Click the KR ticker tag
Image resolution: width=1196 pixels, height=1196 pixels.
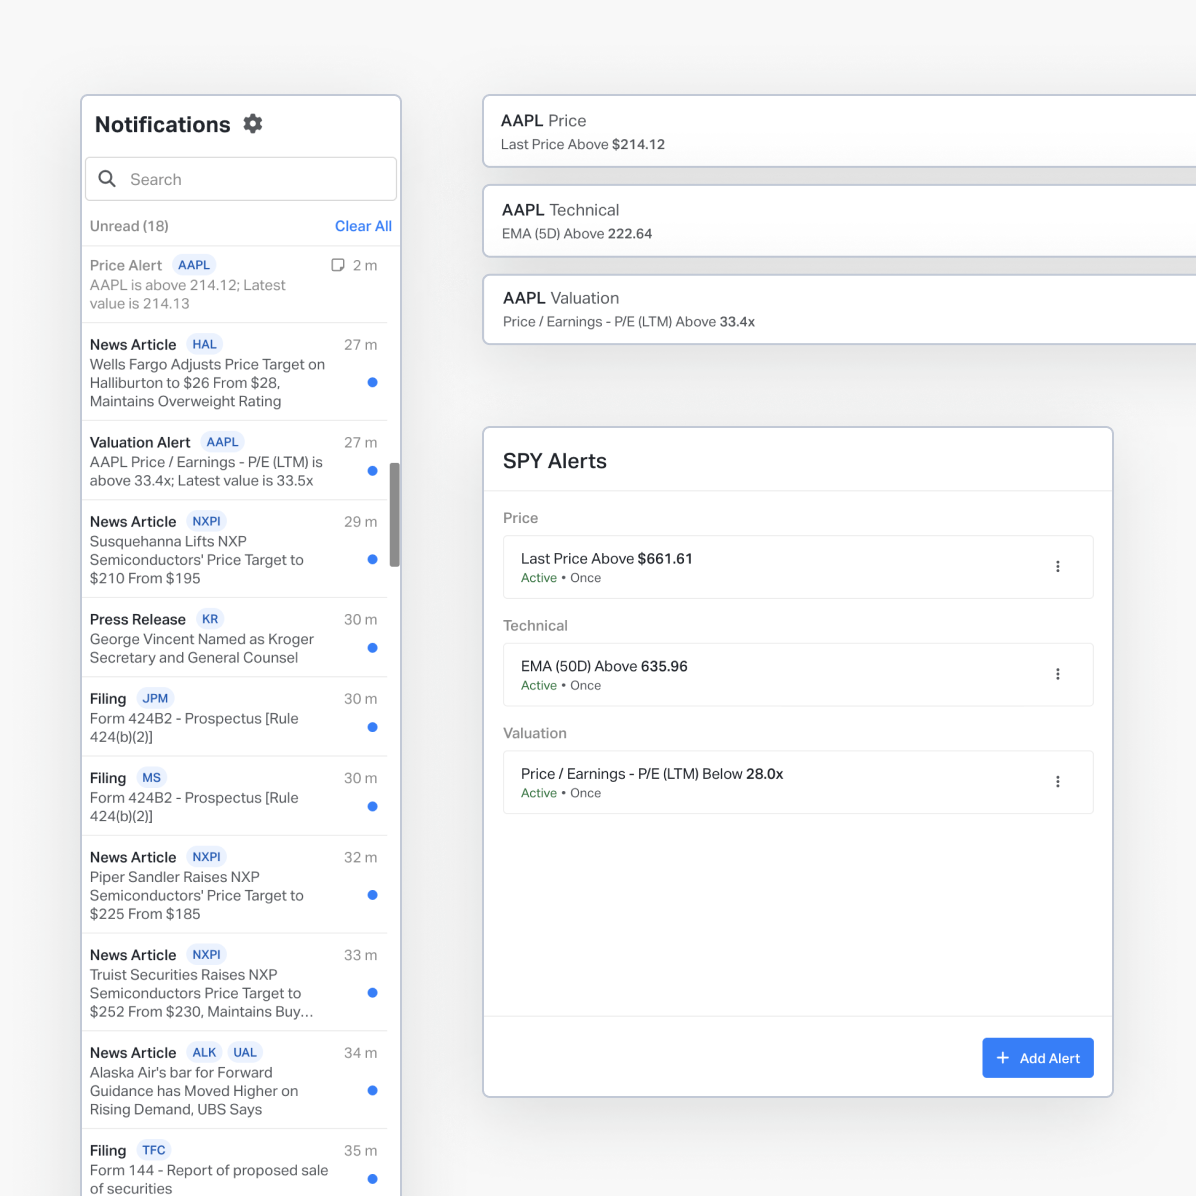(x=210, y=619)
